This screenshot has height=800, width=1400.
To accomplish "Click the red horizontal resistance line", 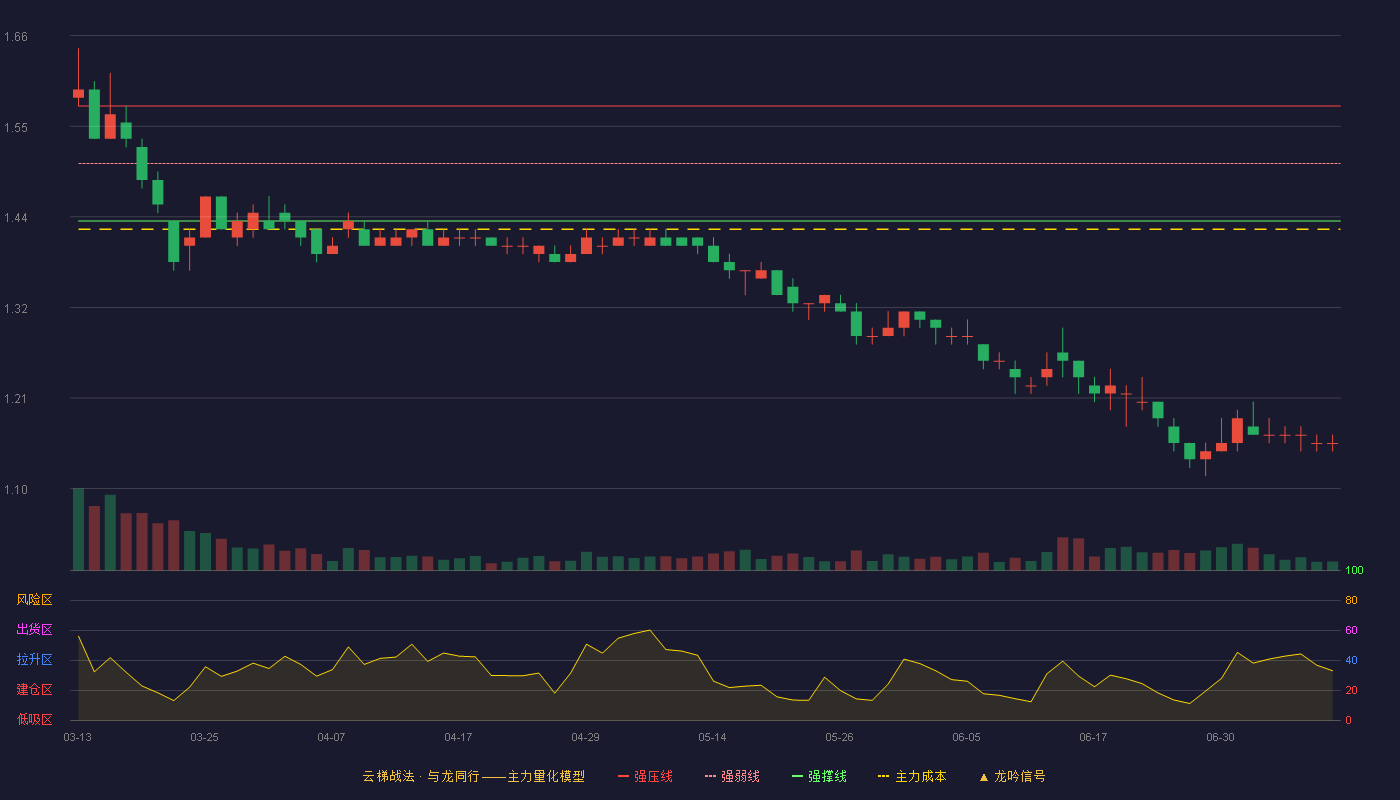I will (x=709, y=106).
